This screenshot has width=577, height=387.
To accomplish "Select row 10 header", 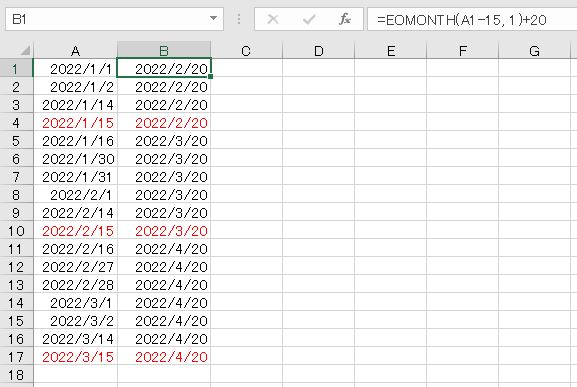I will click(16, 230).
